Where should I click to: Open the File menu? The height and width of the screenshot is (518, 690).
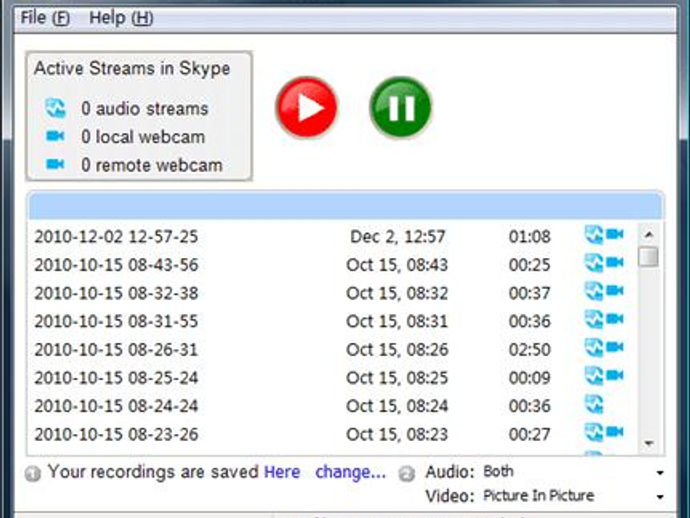tap(45, 18)
